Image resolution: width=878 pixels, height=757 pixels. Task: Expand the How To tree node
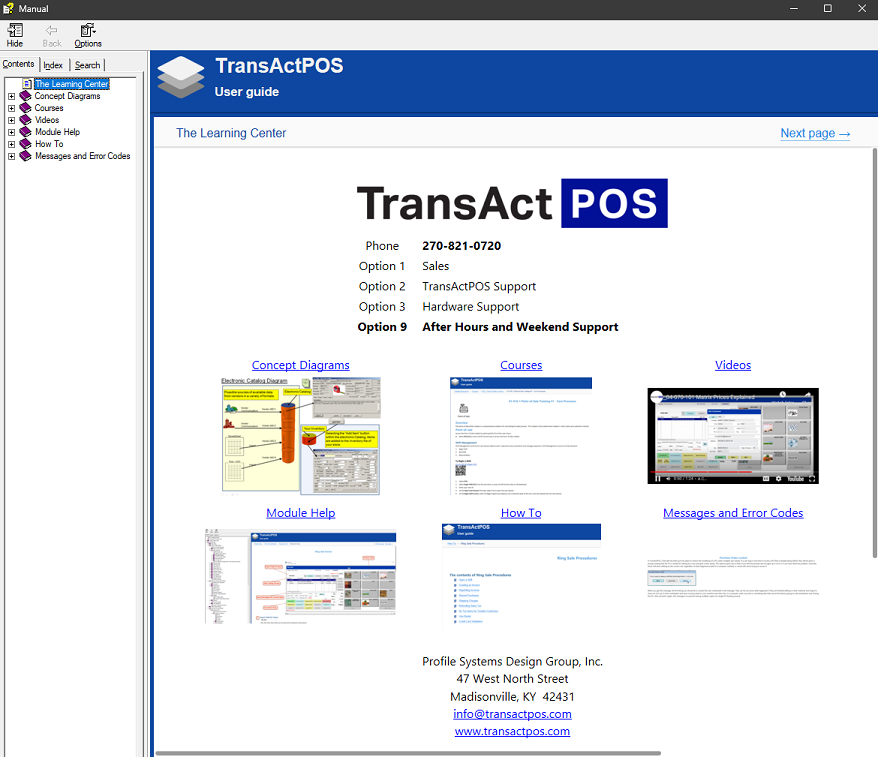[x=11, y=144]
